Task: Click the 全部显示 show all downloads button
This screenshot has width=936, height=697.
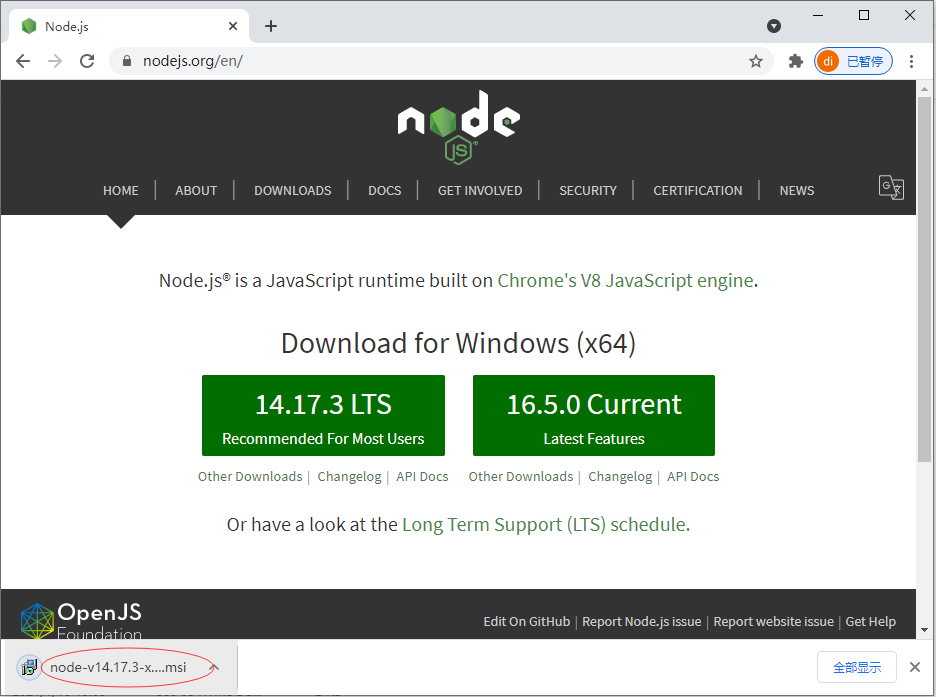Action: [x=857, y=667]
